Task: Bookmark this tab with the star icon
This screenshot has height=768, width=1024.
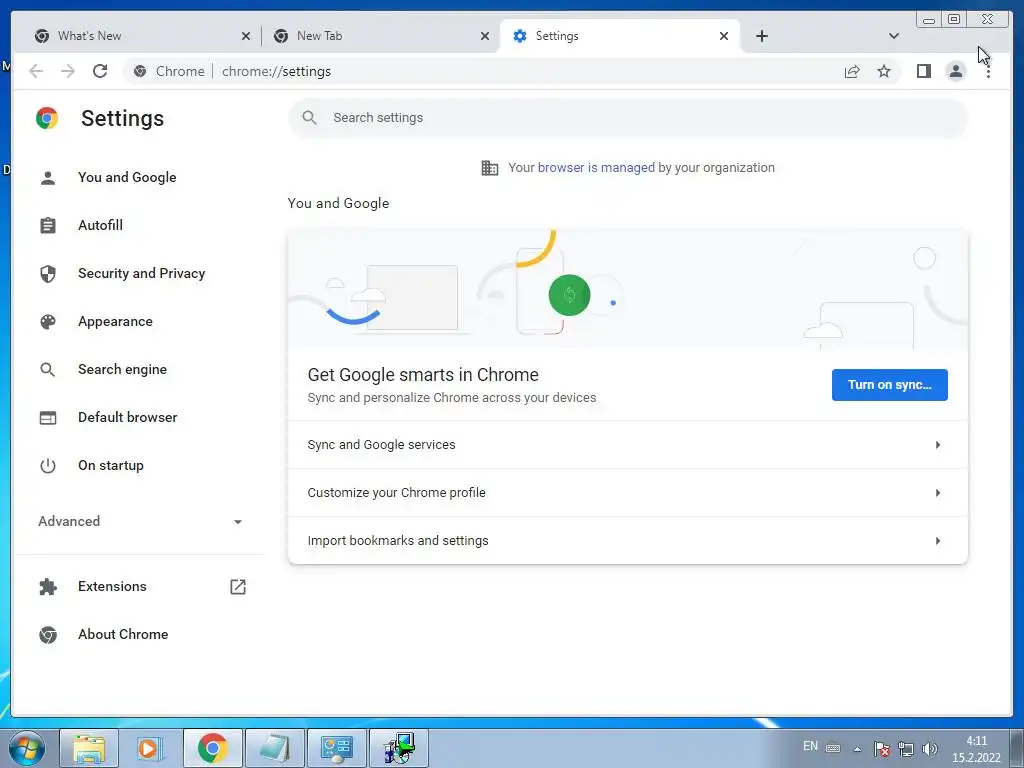Action: point(884,71)
